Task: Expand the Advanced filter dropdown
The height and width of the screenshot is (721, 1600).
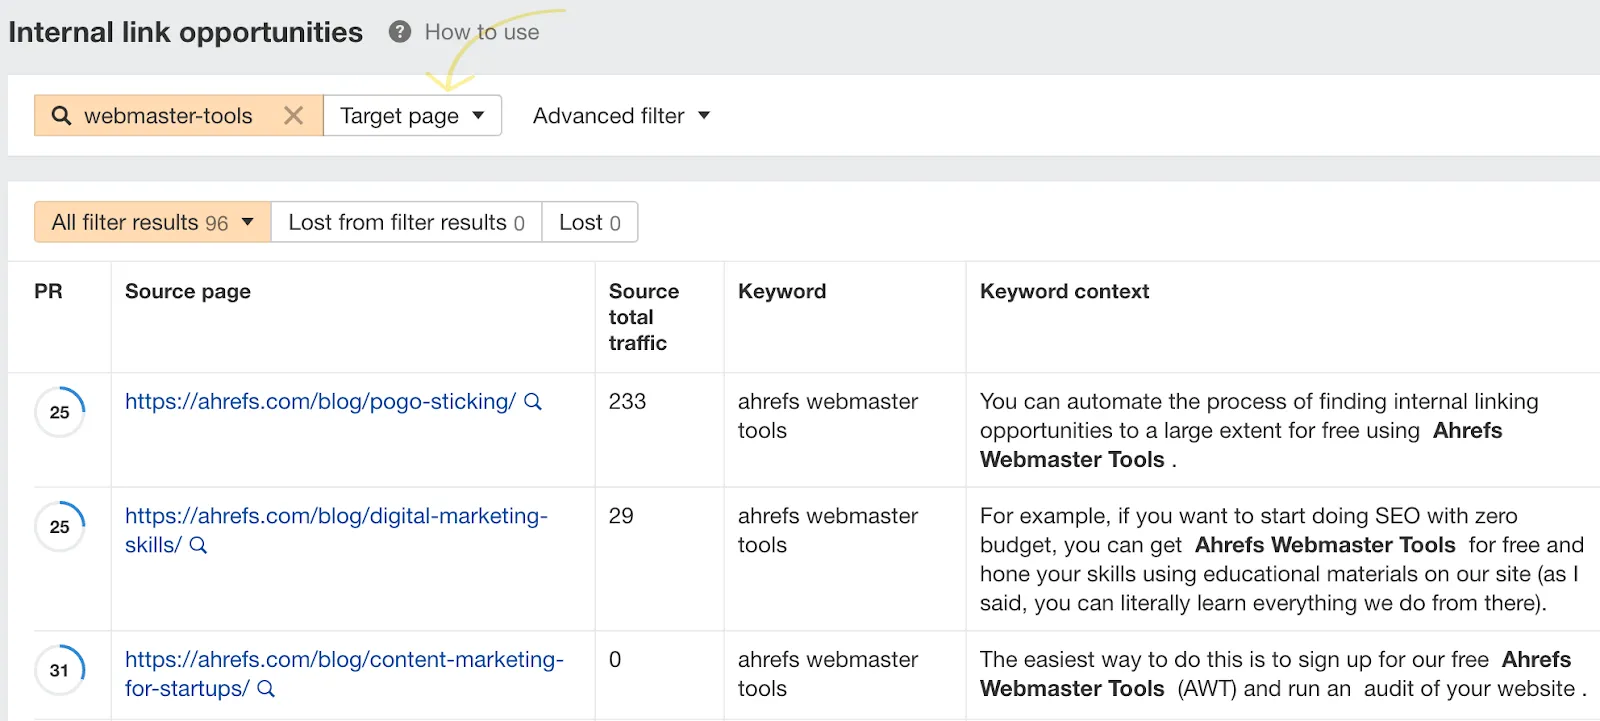Action: tap(621, 116)
